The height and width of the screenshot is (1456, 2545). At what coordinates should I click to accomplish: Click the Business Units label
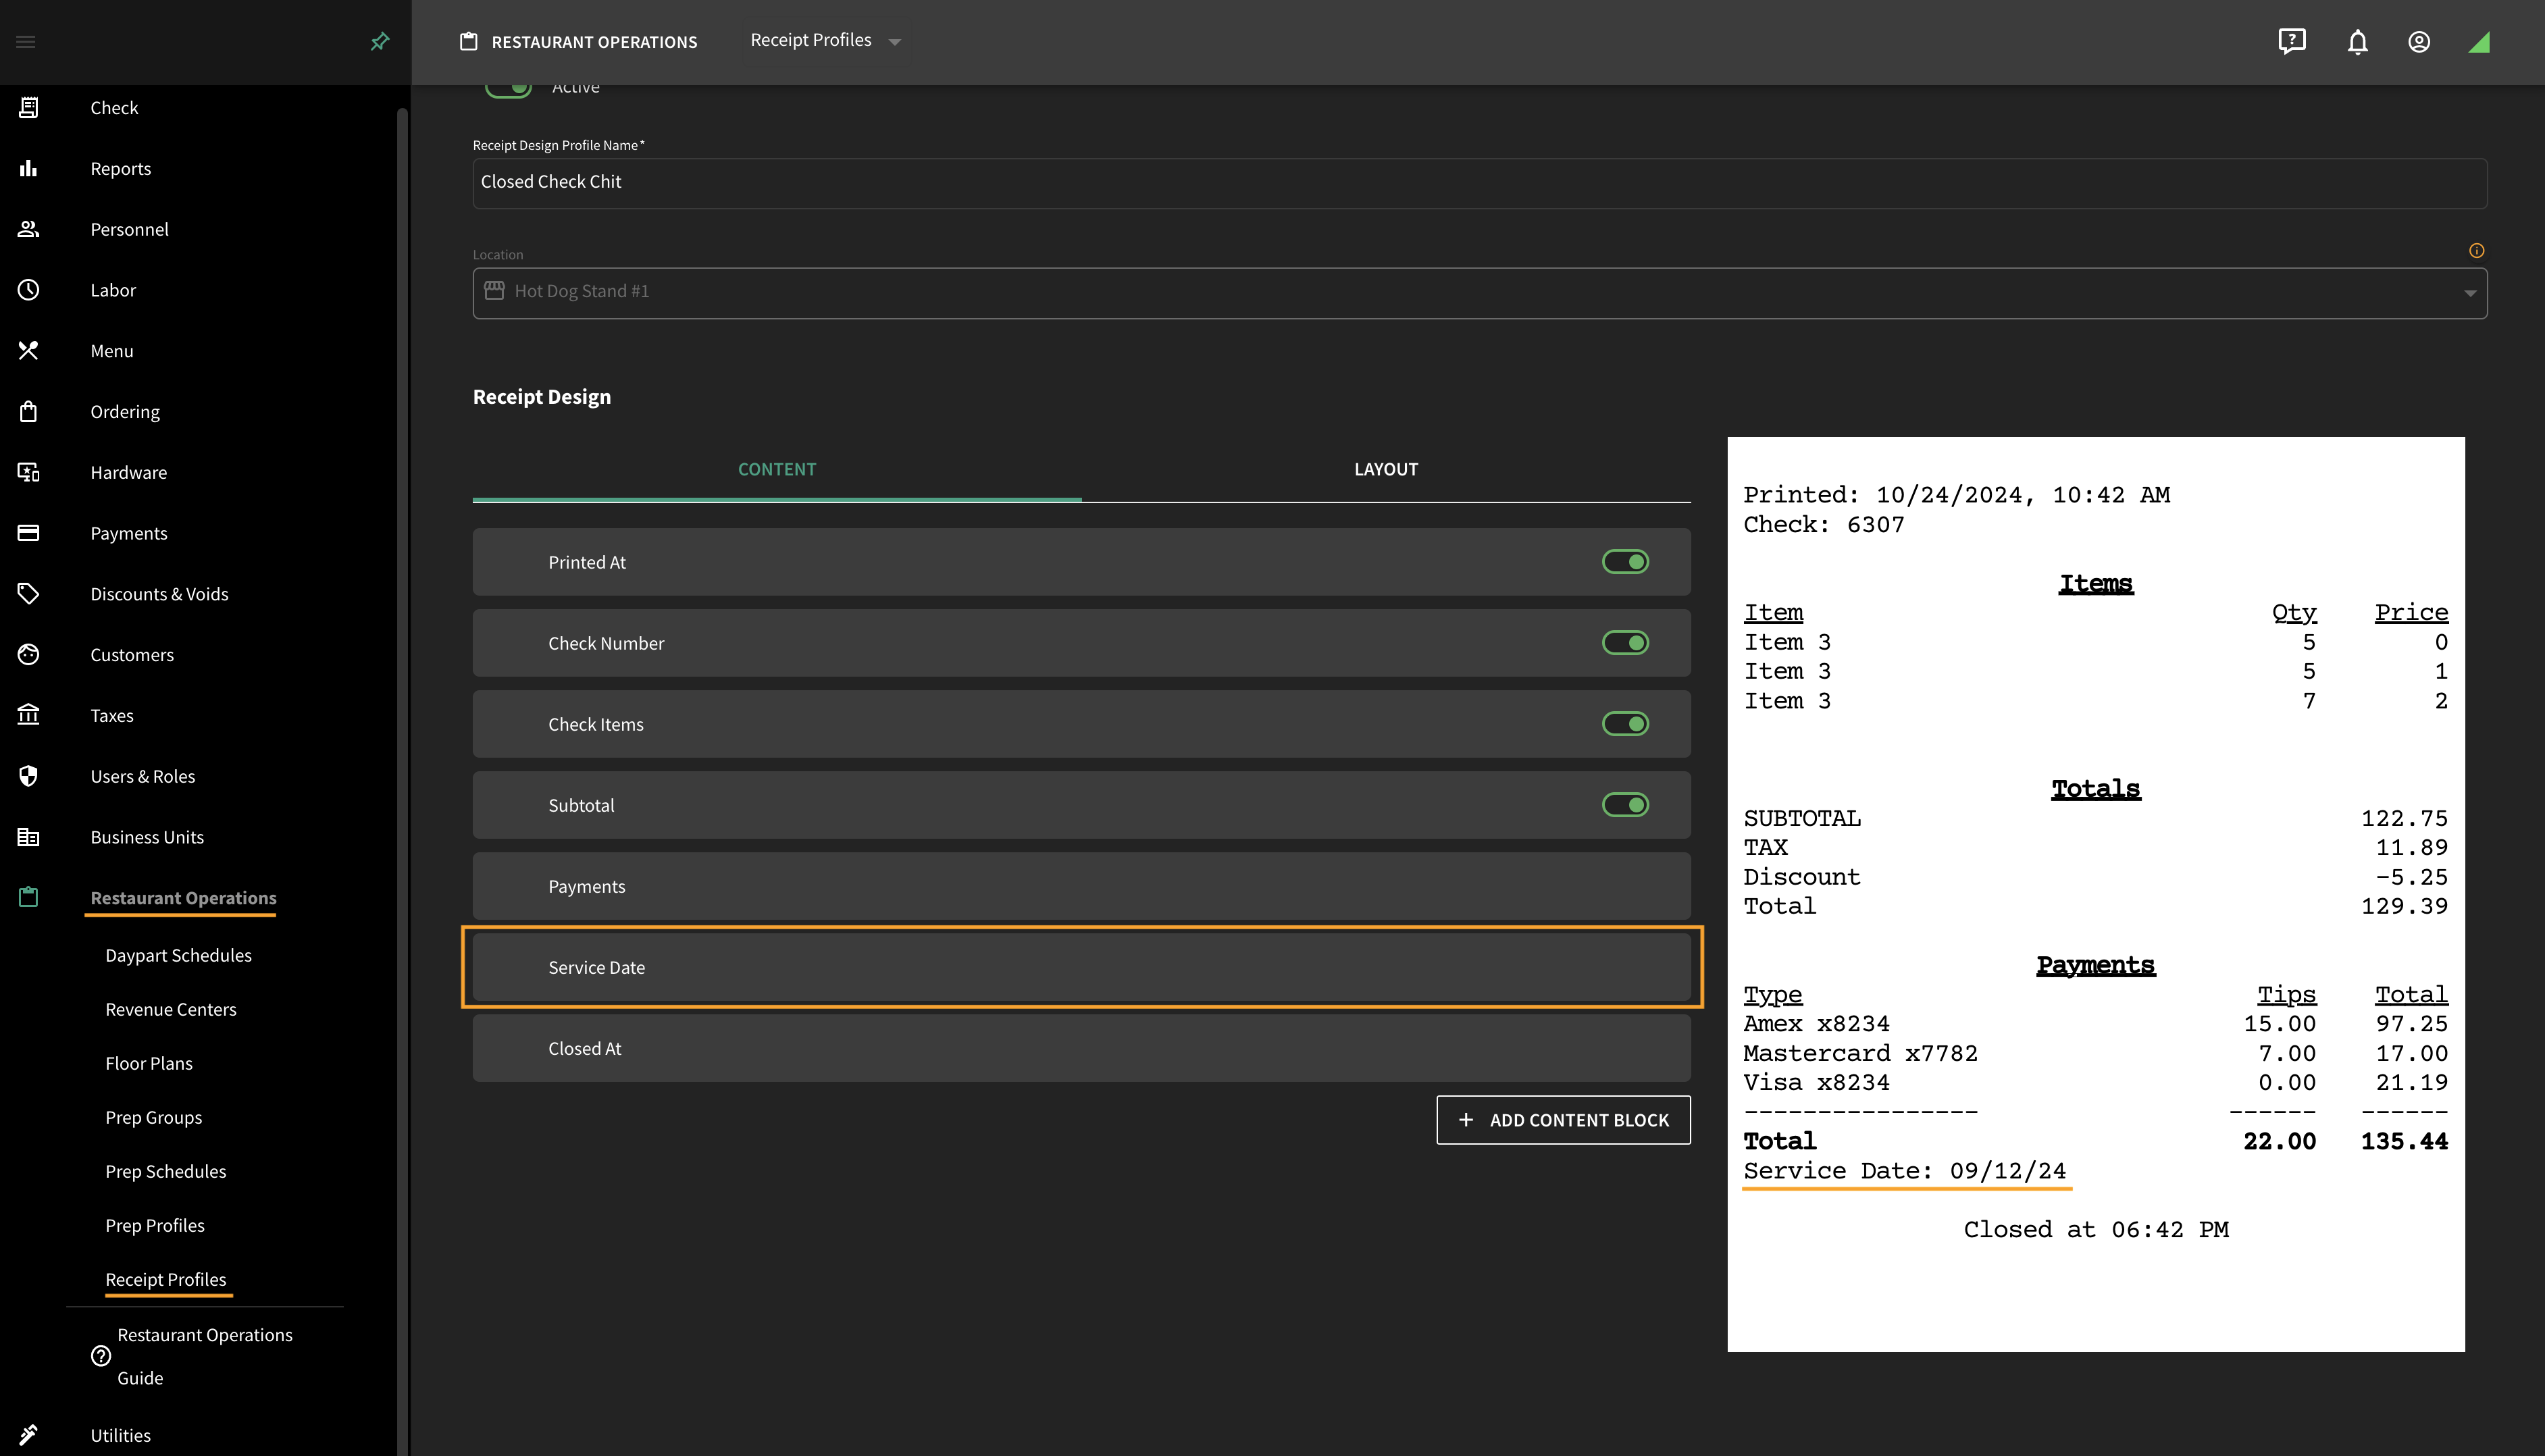147,837
